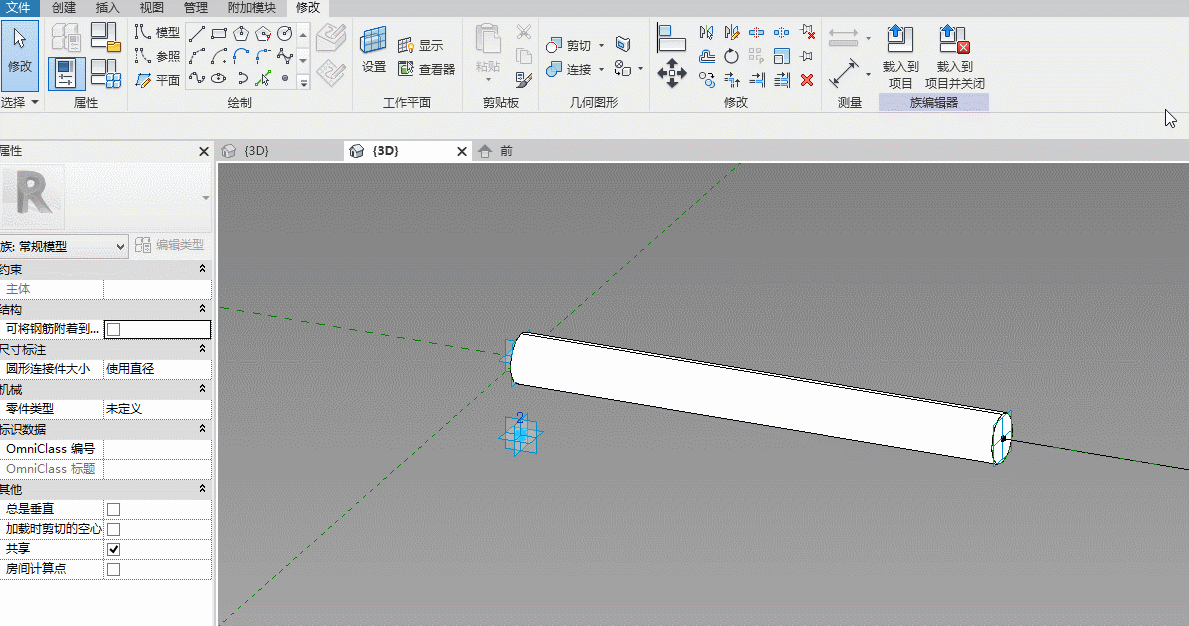Click the 参照 line button

[158, 56]
